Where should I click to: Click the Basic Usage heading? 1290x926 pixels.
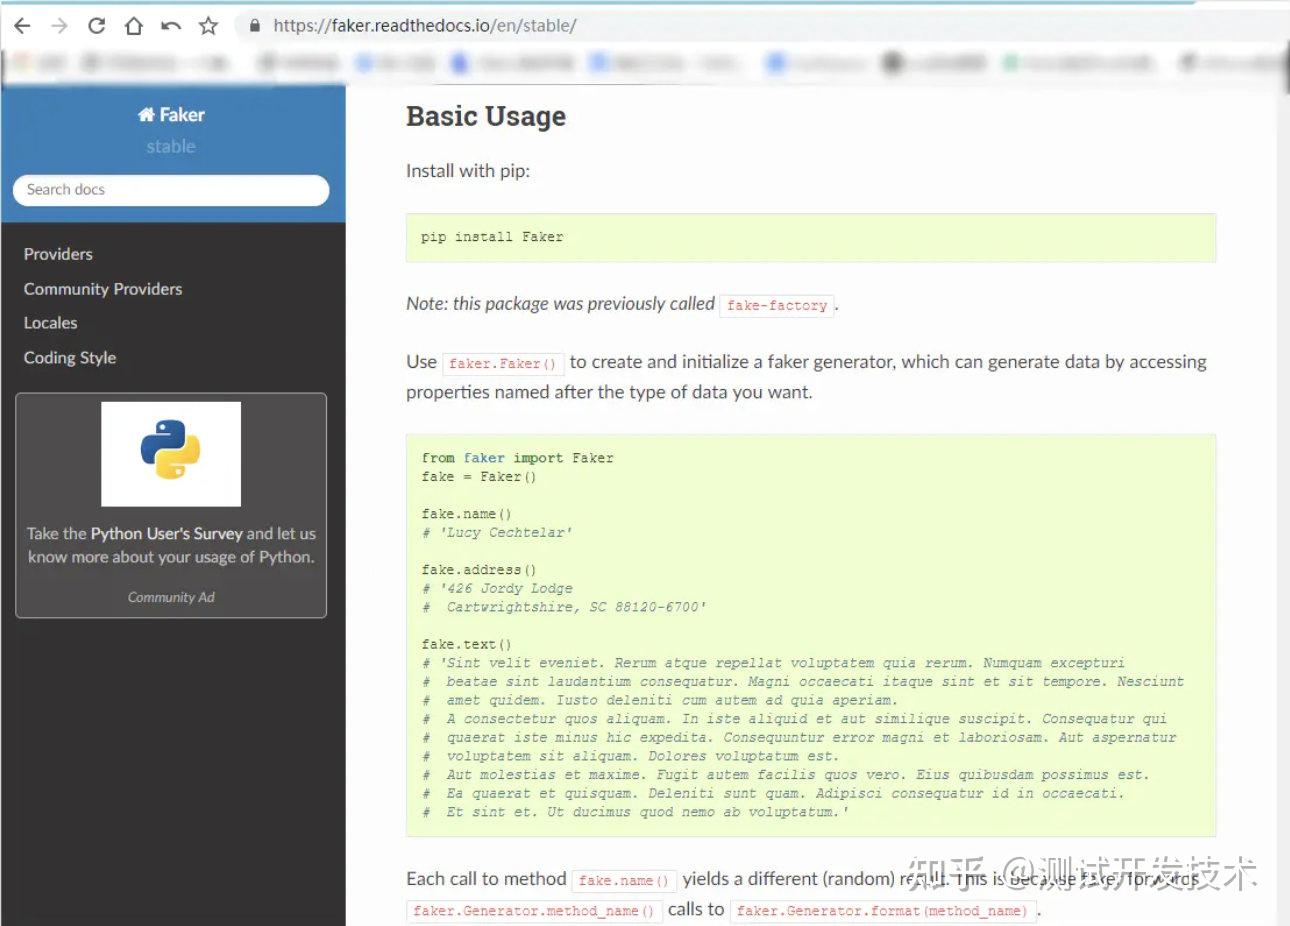(x=486, y=117)
